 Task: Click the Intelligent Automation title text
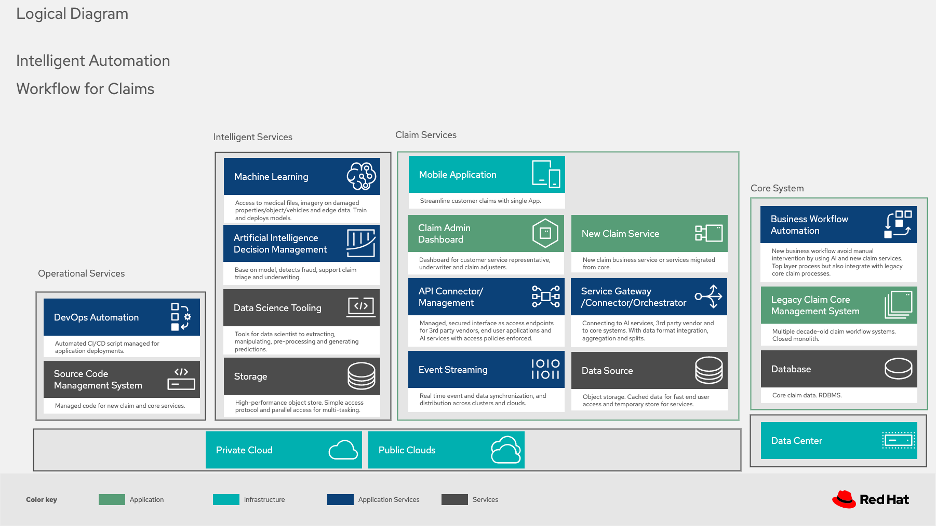(93, 61)
